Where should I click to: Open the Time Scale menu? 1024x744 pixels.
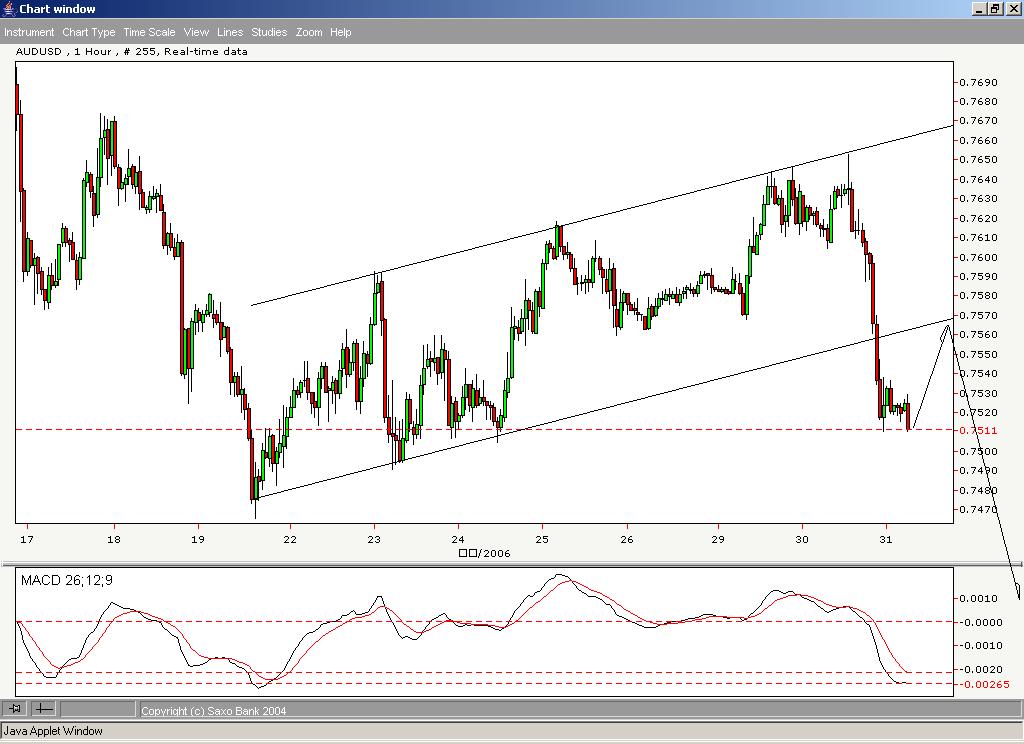(x=148, y=32)
